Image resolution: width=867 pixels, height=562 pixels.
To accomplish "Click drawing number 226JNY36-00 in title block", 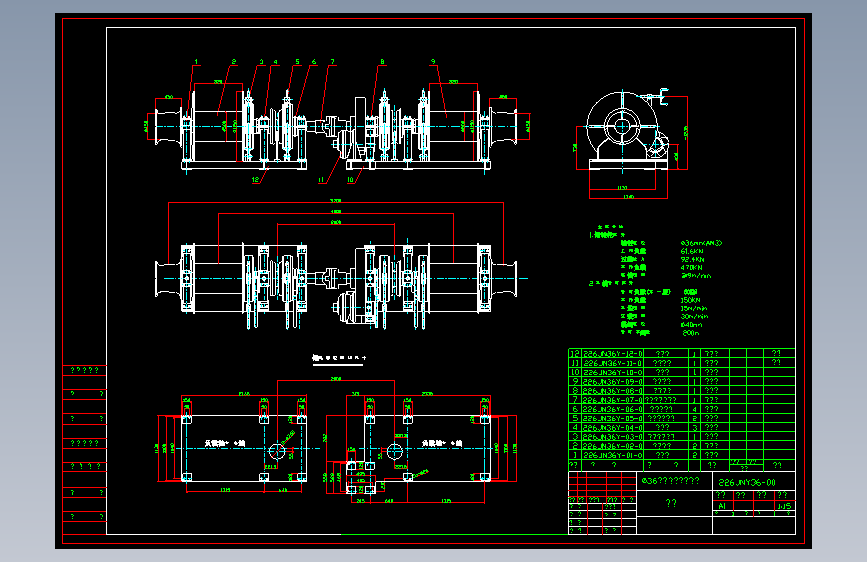I will tap(746, 482).
